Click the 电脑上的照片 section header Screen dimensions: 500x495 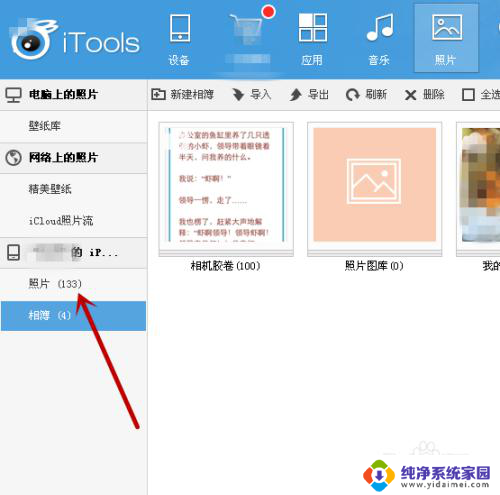[73, 95]
